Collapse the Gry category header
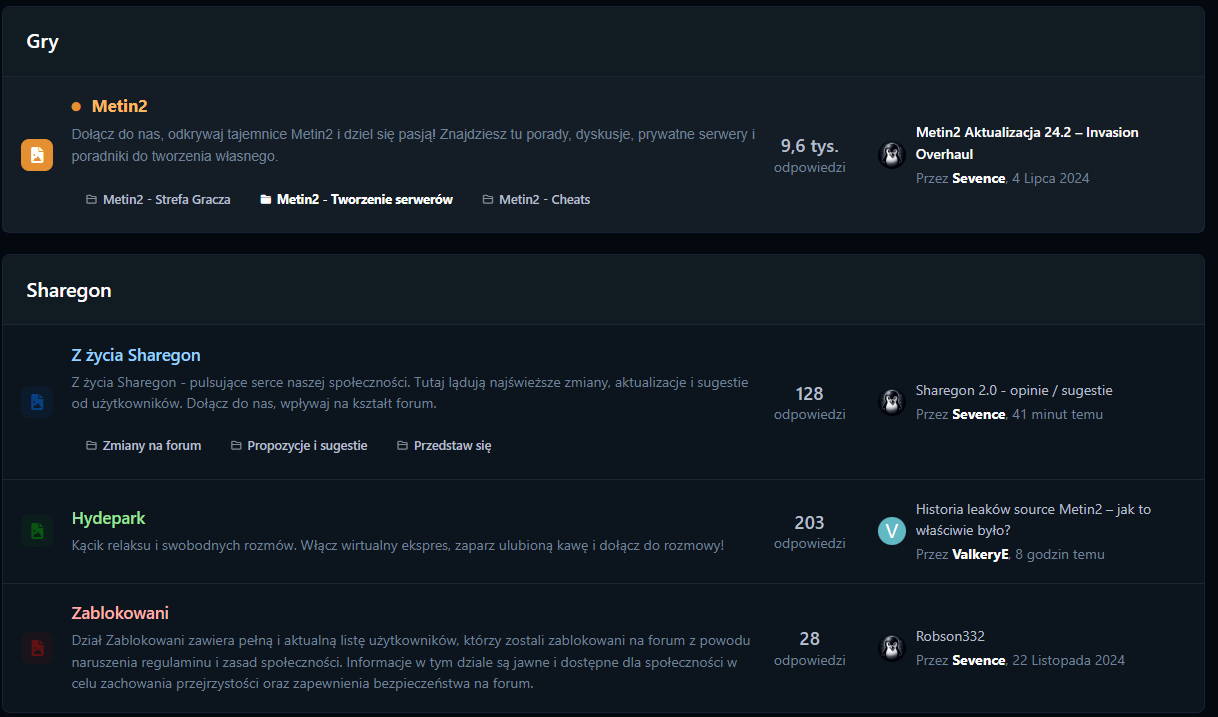The height and width of the screenshot is (717, 1218). (x=43, y=42)
